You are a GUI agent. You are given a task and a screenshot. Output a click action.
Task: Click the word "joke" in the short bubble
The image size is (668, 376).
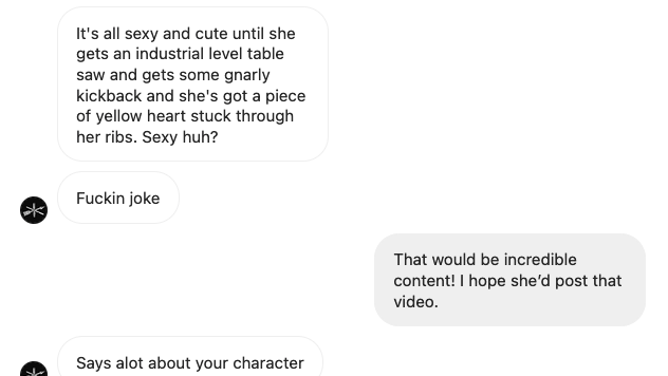pyautogui.click(x=144, y=198)
